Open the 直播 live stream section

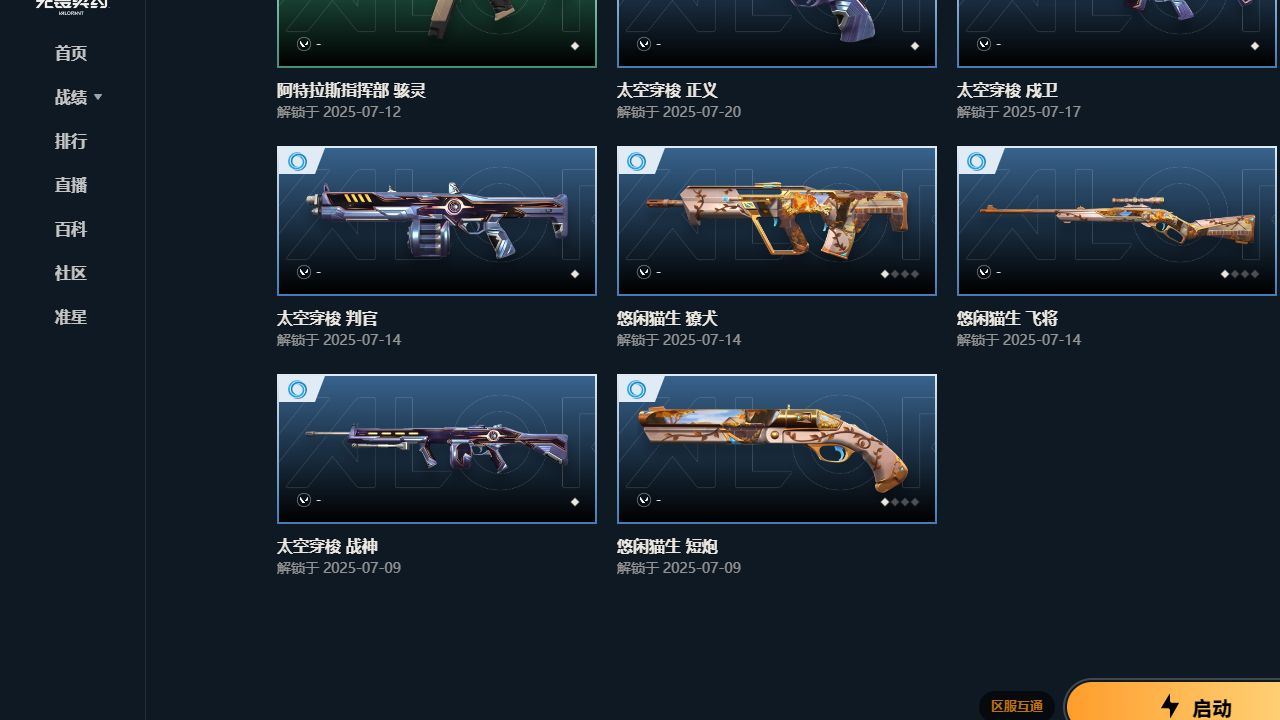[71, 185]
